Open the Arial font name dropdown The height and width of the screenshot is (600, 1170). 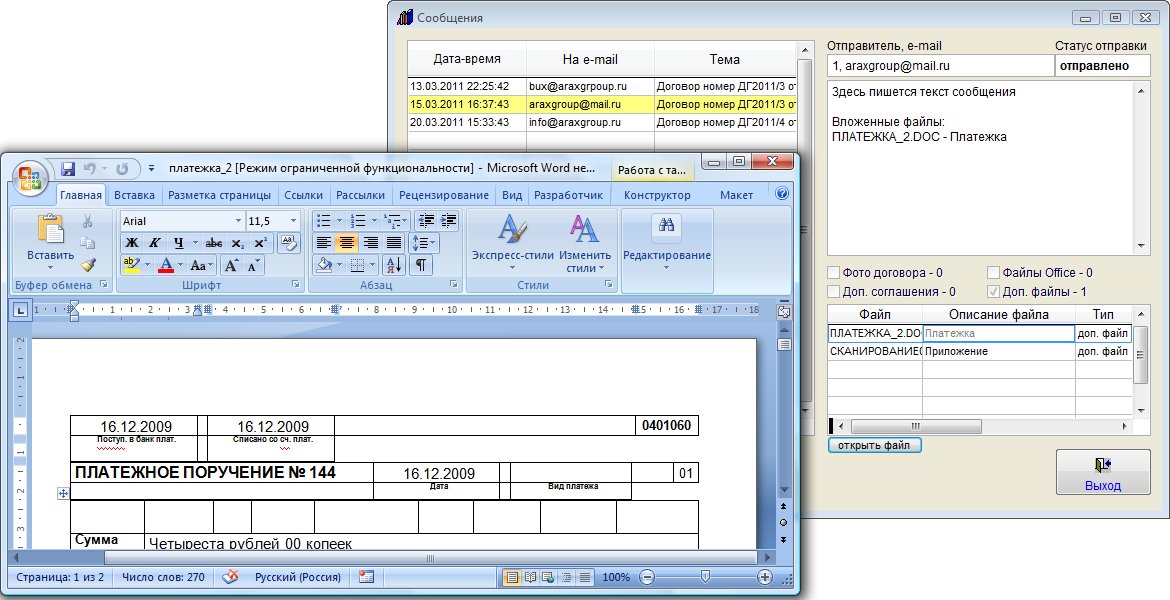click(x=239, y=221)
